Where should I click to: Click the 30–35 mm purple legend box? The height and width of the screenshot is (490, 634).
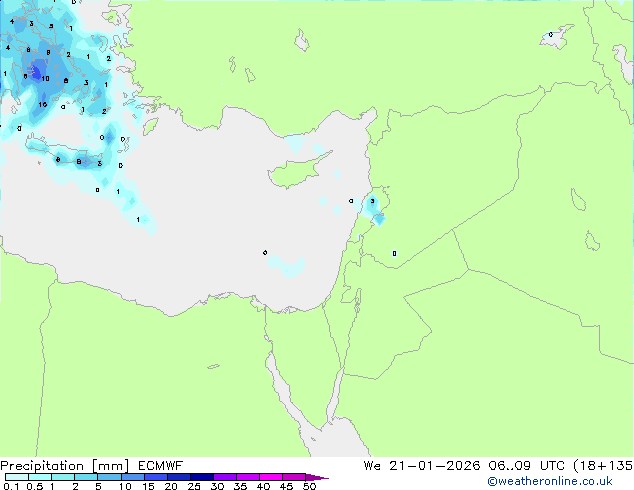pos(225,477)
